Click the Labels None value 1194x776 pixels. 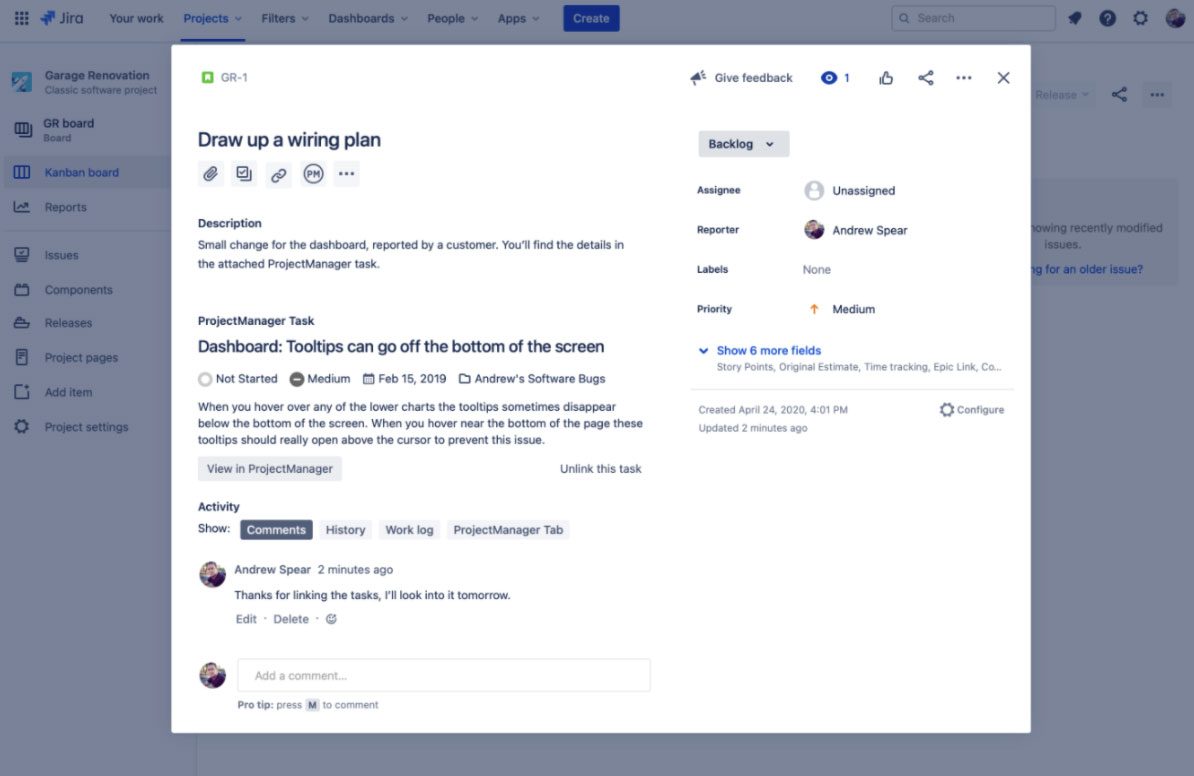click(816, 270)
